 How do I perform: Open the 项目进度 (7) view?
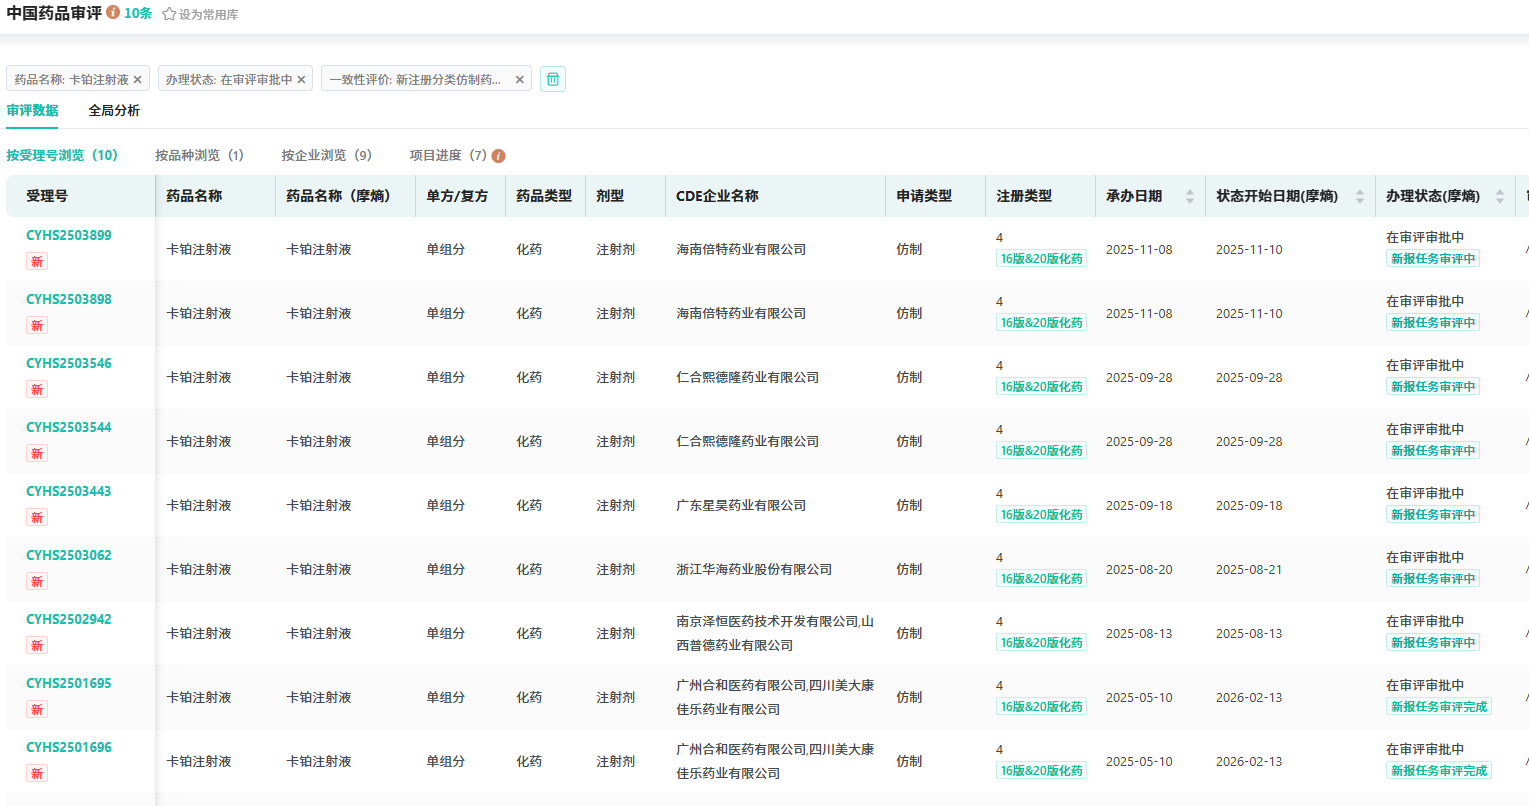click(447, 156)
